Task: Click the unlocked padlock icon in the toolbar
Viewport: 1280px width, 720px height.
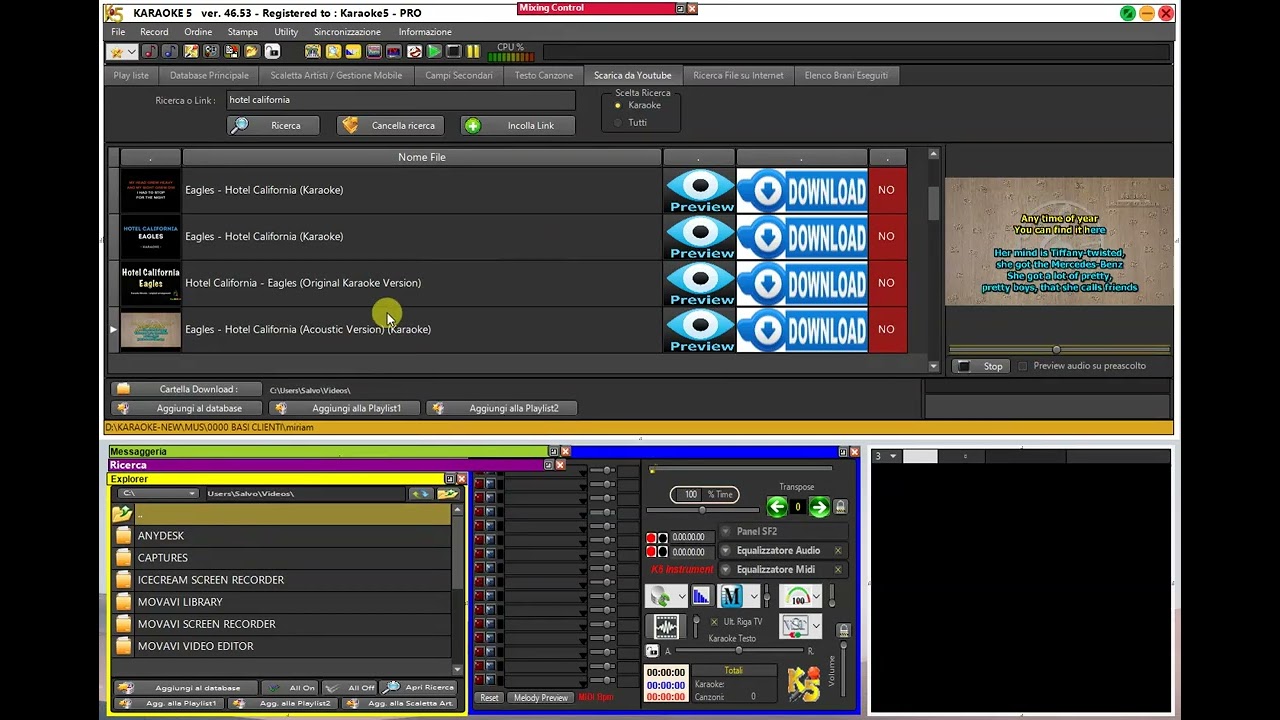Action: (x=272, y=52)
